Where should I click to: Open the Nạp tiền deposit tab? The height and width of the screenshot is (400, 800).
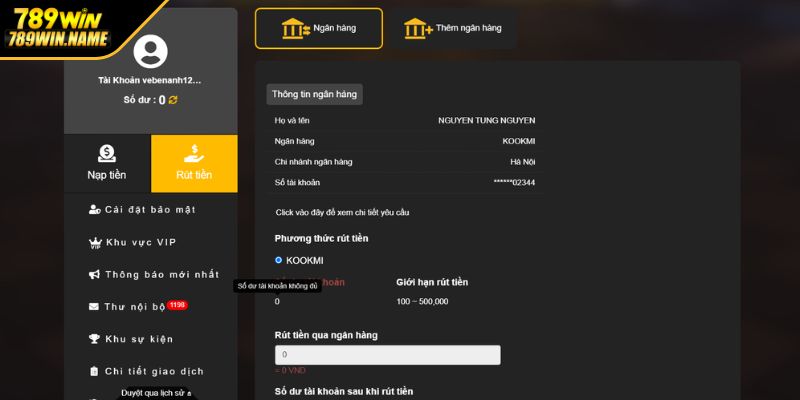click(107, 164)
